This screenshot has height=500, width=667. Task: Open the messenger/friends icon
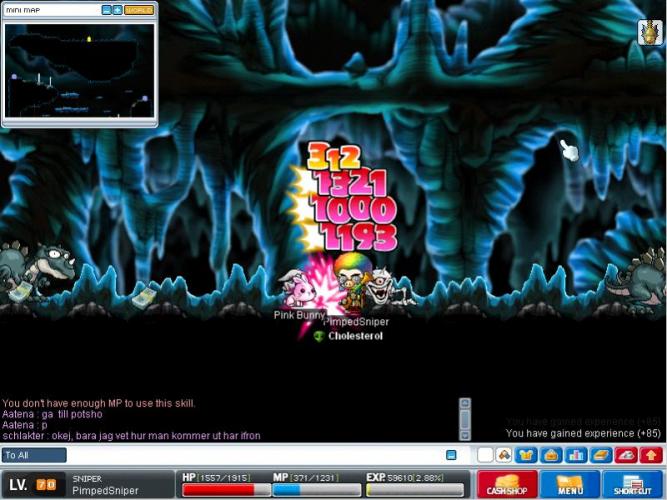[505, 455]
